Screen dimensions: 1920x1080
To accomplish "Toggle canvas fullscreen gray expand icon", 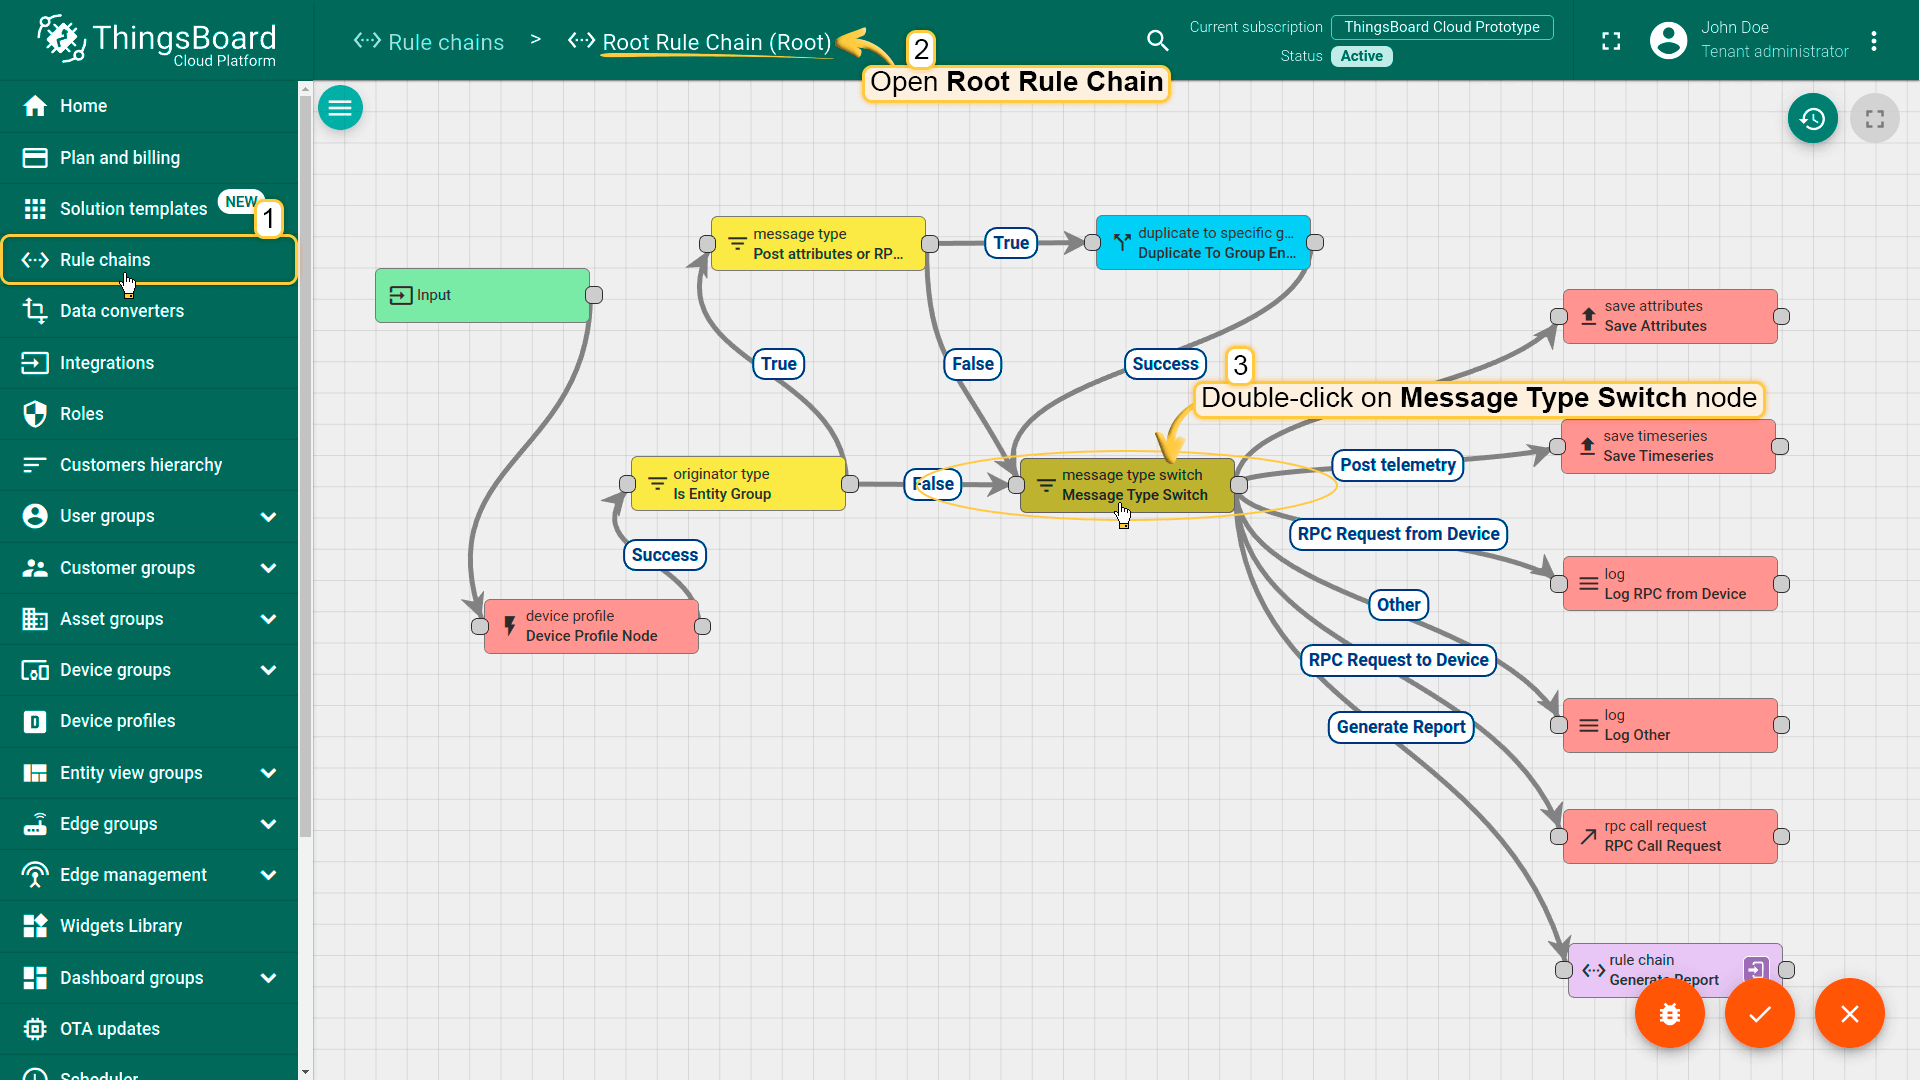I will point(1874,119).
